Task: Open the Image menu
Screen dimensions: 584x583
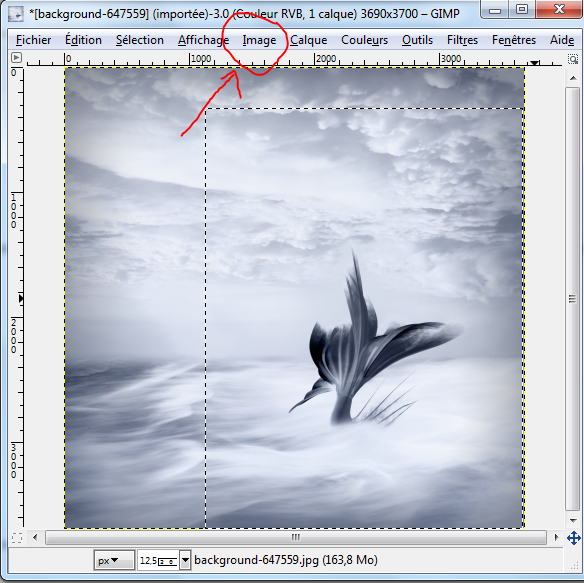Action: tap(259, 40)
